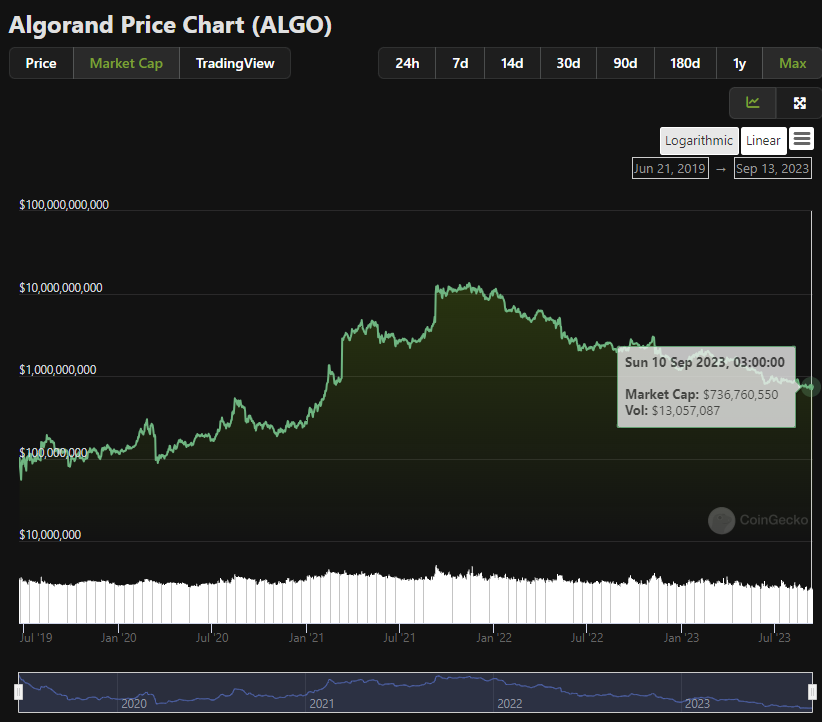Viewport: 822px width, 722px height.
Task: Click 2023 in the navigator timeline
Action: point(697,704)
